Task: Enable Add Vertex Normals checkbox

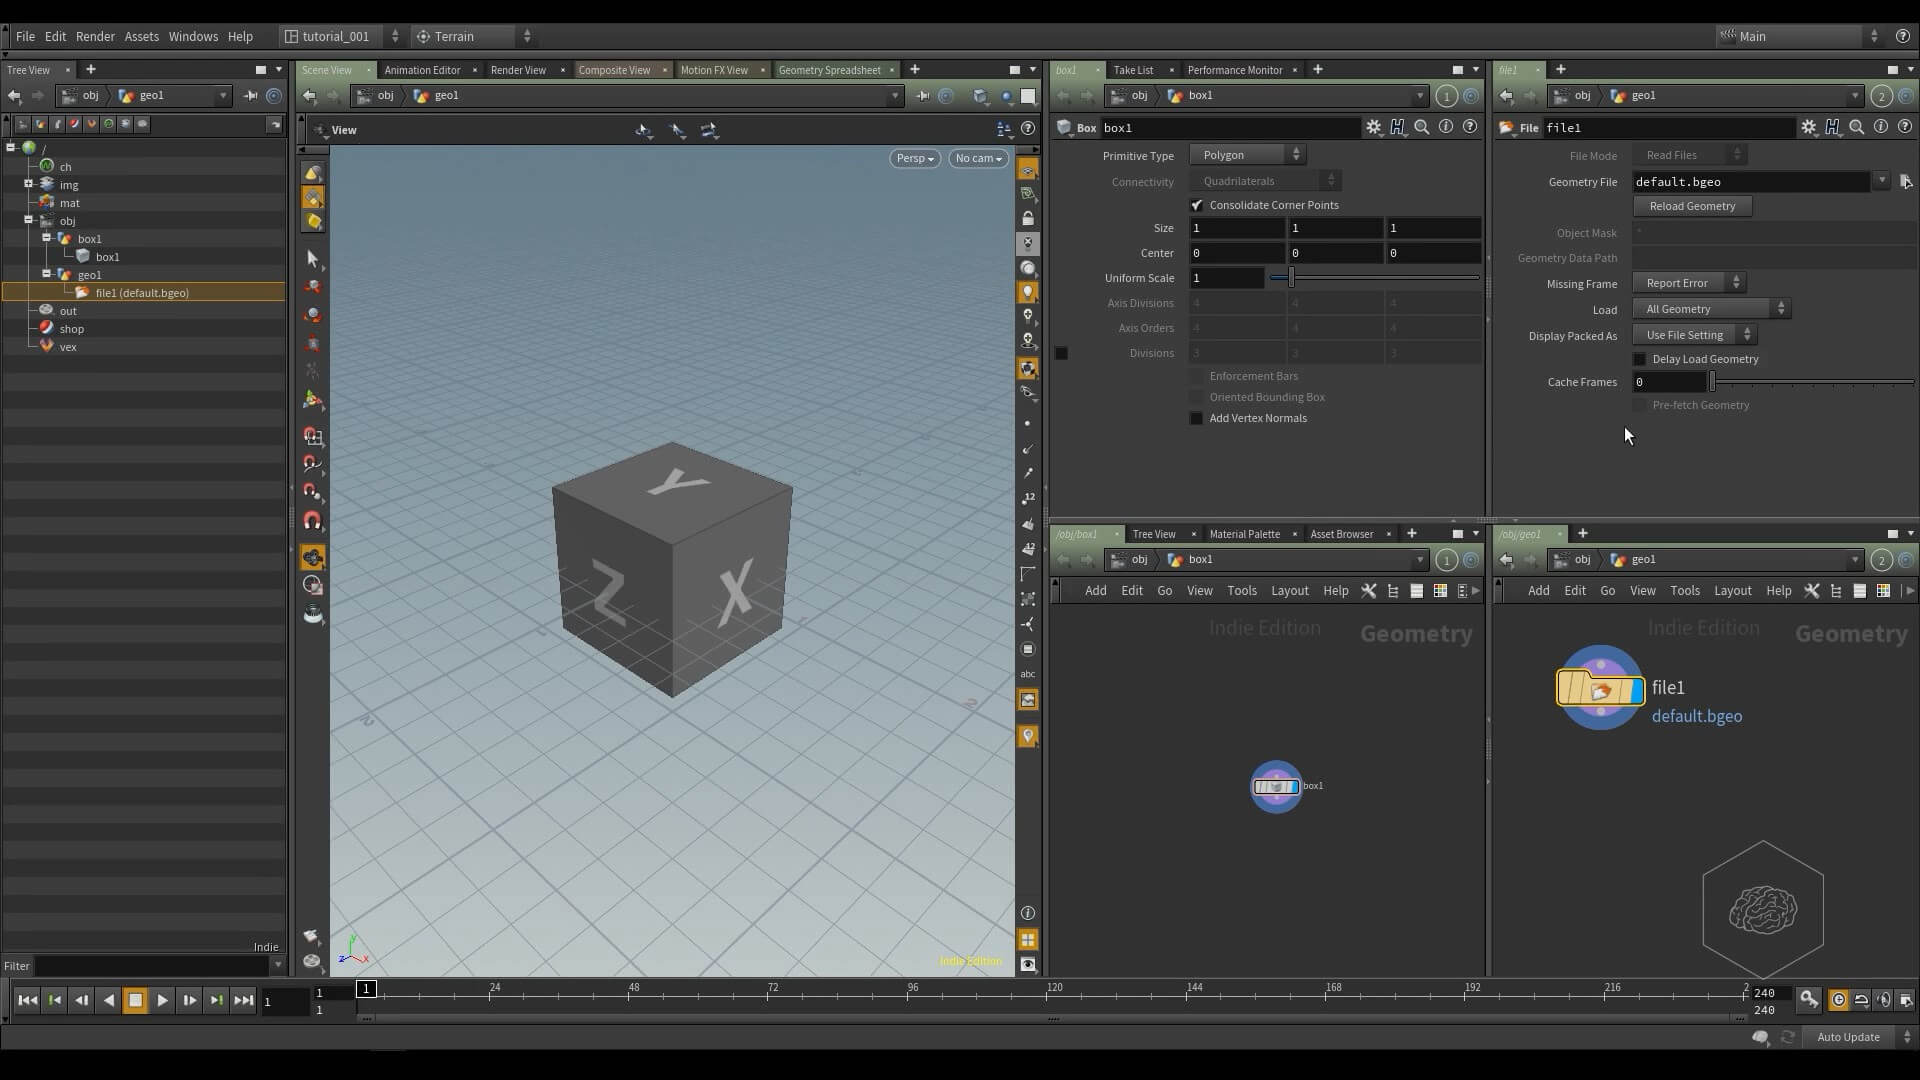Action: pyautogui.click(x=1196, y=418)
